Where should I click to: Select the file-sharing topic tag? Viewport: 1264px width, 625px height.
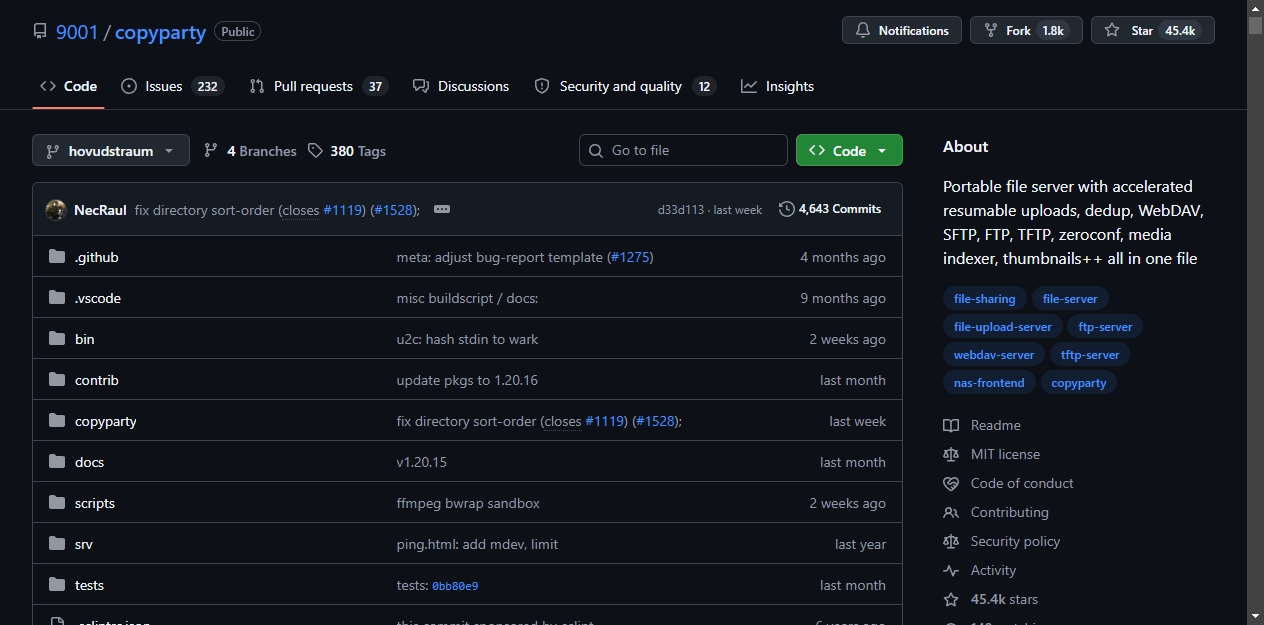click(985, 298)
